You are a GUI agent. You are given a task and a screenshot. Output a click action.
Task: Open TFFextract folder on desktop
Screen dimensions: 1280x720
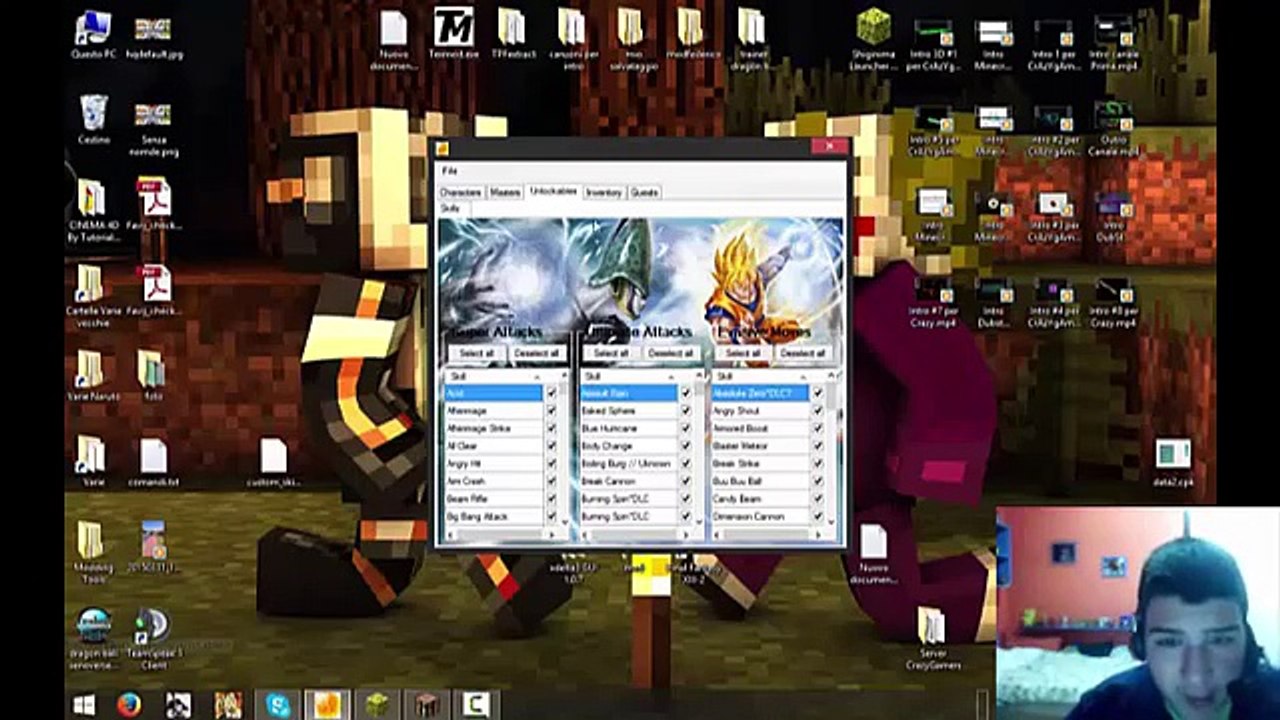(x=512, y=33)
